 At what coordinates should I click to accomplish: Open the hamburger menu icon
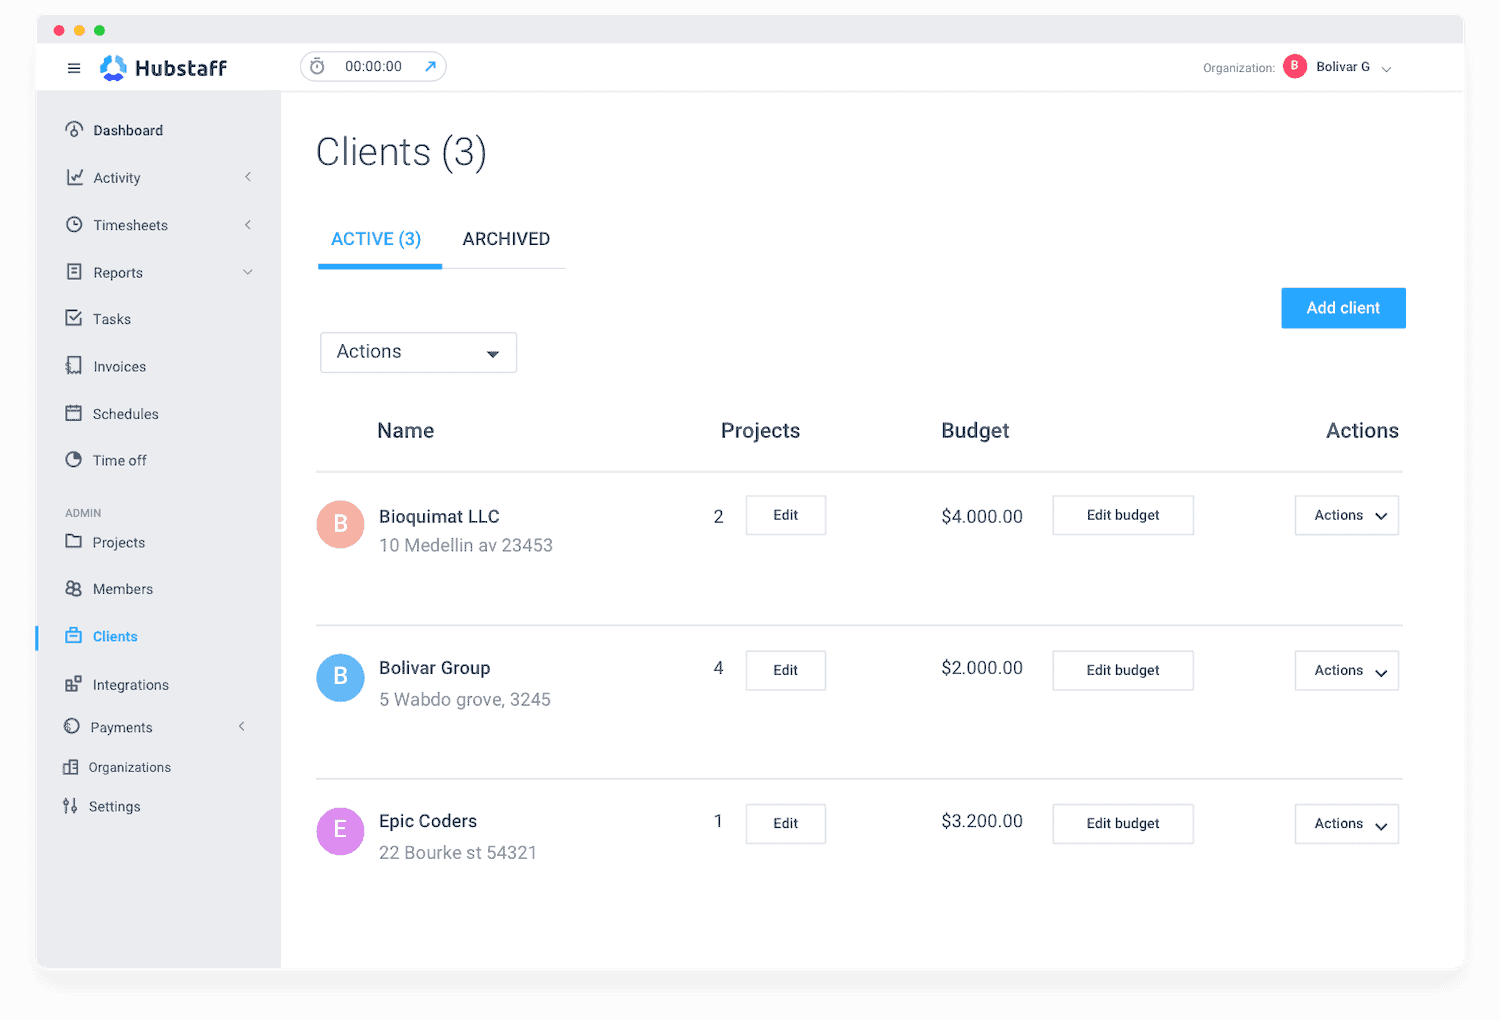[x=74, y=68]
